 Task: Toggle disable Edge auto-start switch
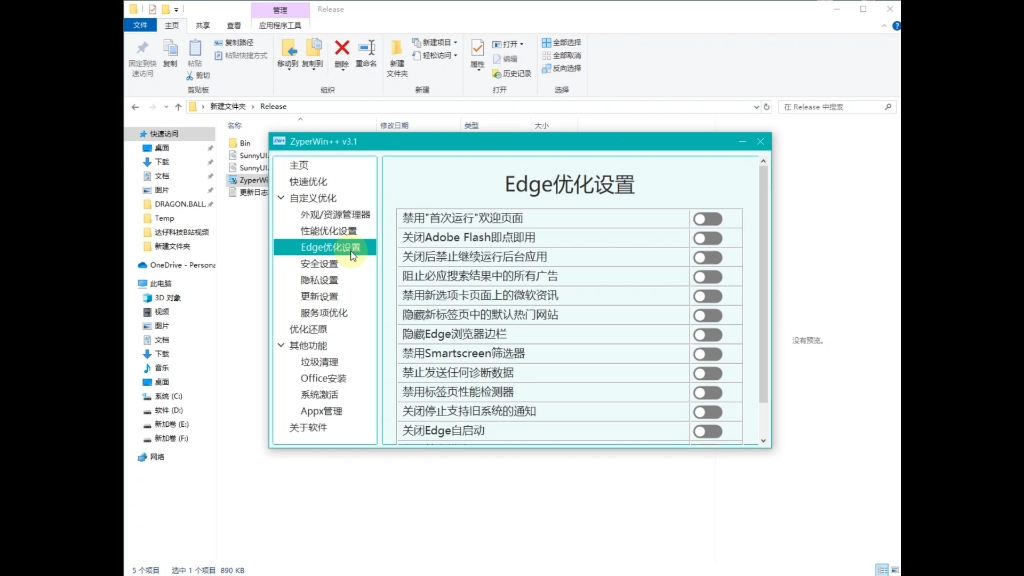tap(707, 432)
